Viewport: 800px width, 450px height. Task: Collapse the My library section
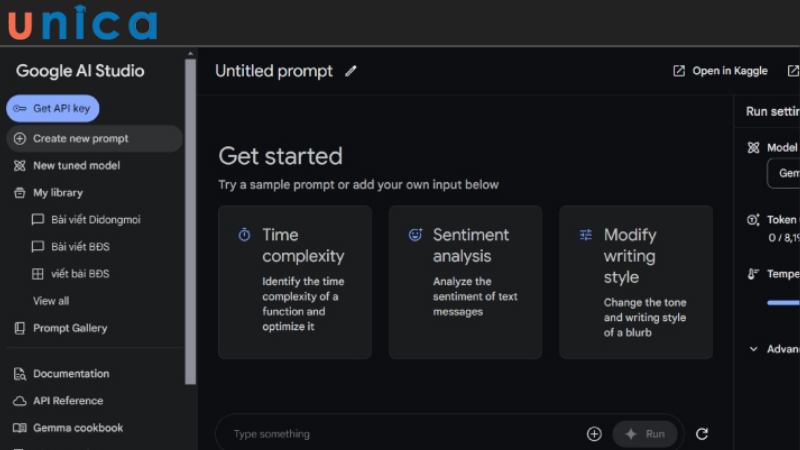(x=57, y=193)
